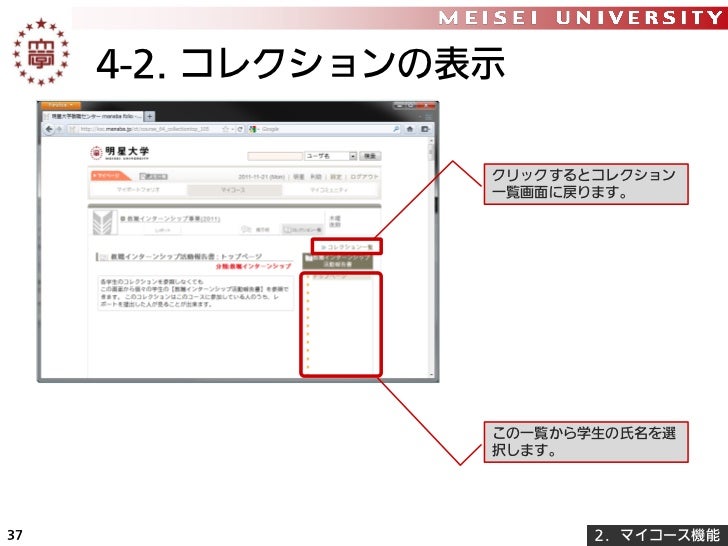
Task: Click the 明星大学 logo in the page
Action: pos(120,153)
